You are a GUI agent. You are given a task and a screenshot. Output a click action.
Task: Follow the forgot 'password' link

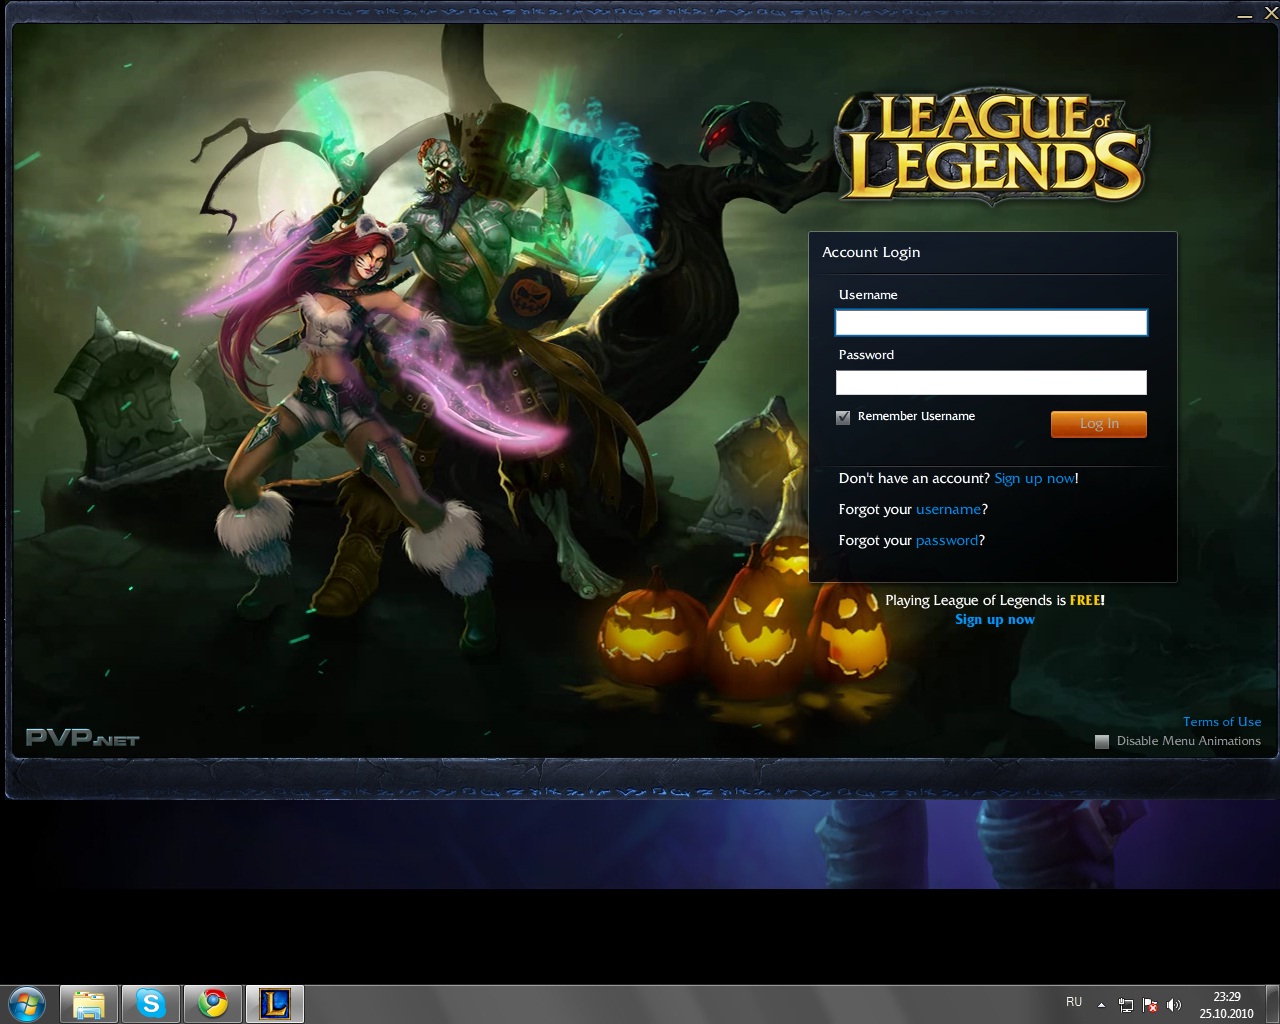pyautogui.click(x=946, y=540)
